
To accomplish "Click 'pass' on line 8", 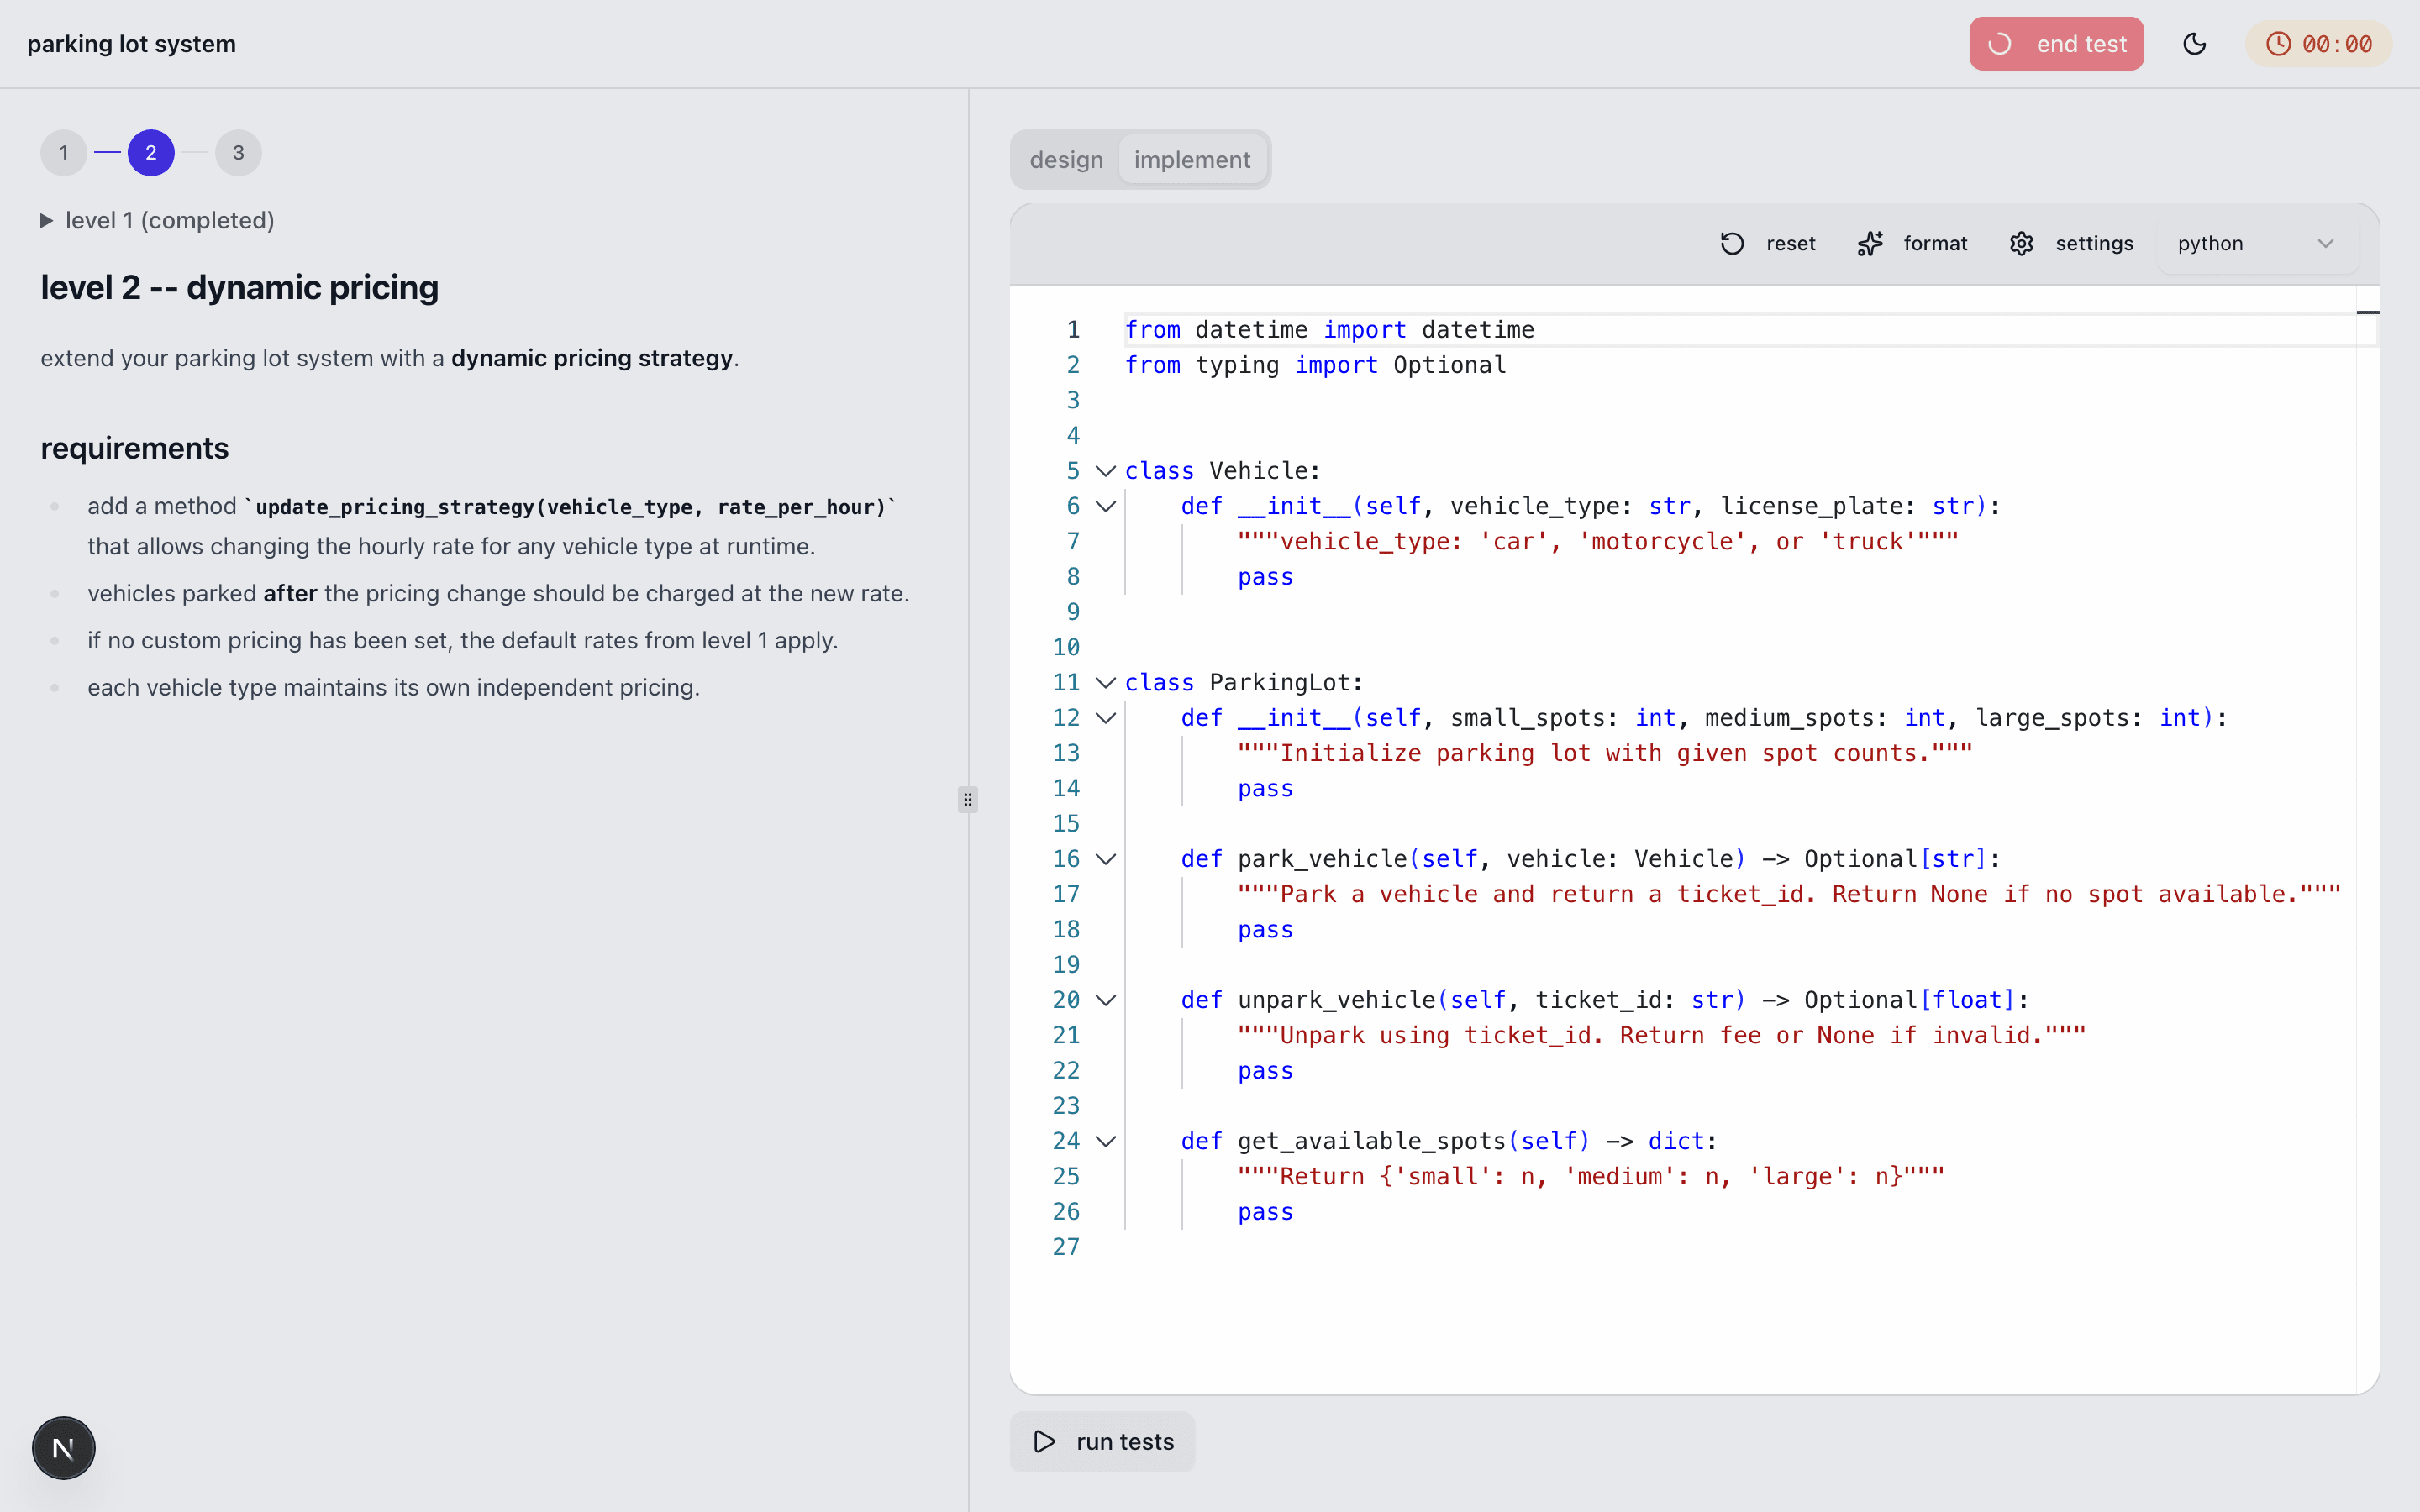I will coord(1265,577).
